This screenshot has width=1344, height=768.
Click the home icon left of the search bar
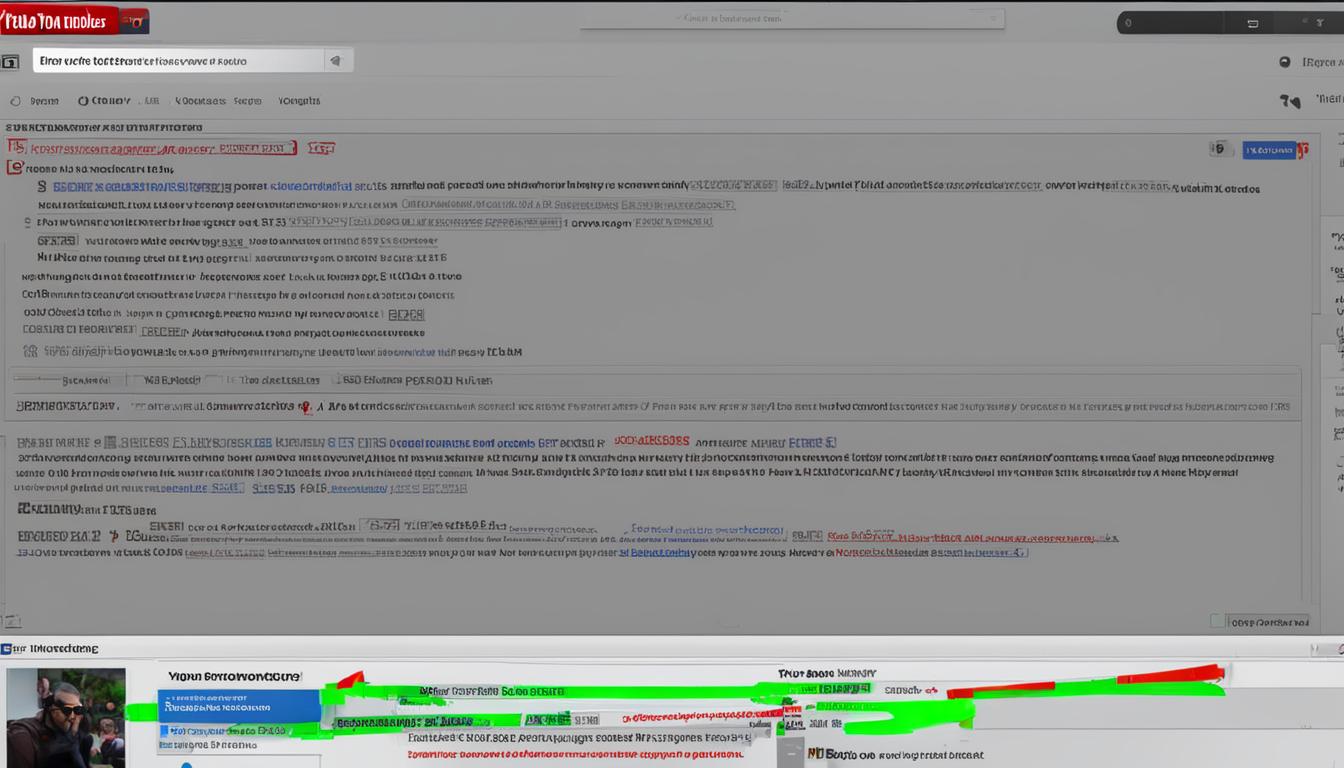[11, 60]
